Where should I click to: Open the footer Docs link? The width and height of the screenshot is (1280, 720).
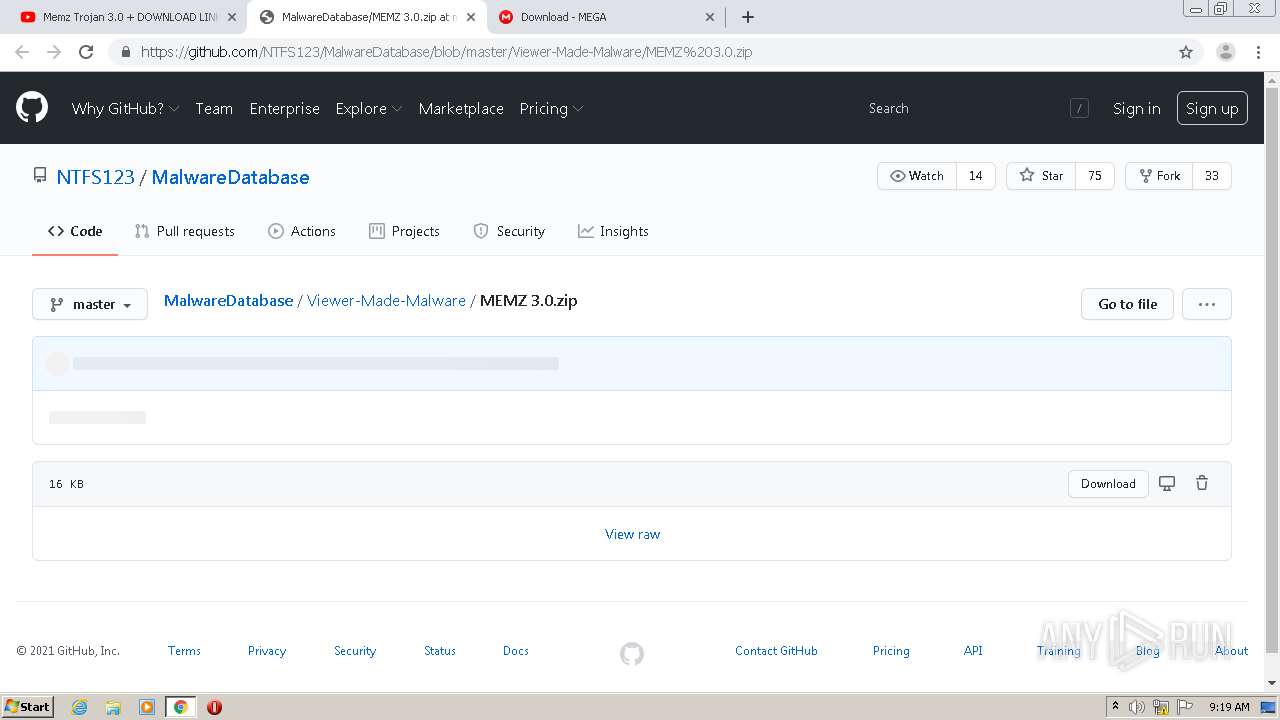tap(516, 651)
